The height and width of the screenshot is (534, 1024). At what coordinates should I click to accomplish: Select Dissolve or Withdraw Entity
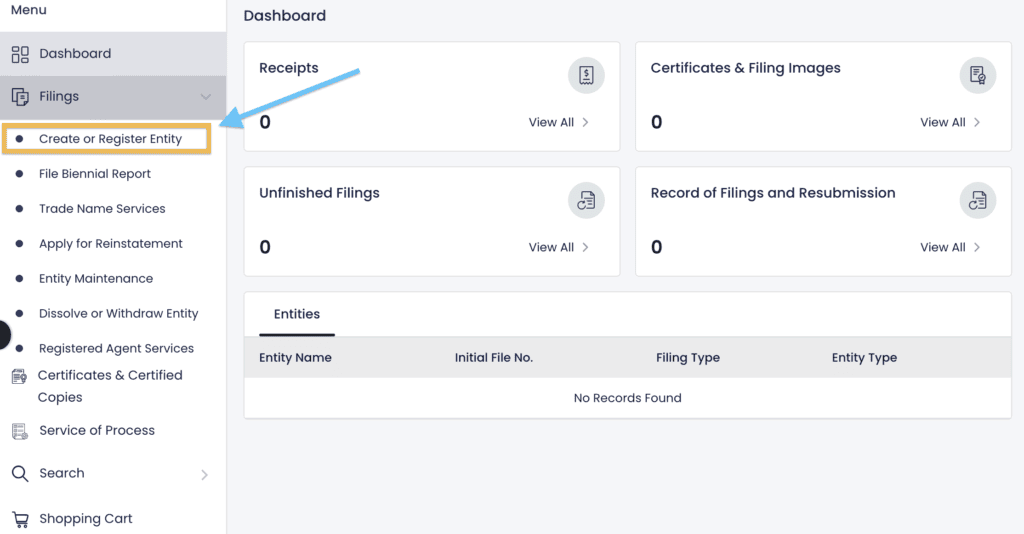118,313
